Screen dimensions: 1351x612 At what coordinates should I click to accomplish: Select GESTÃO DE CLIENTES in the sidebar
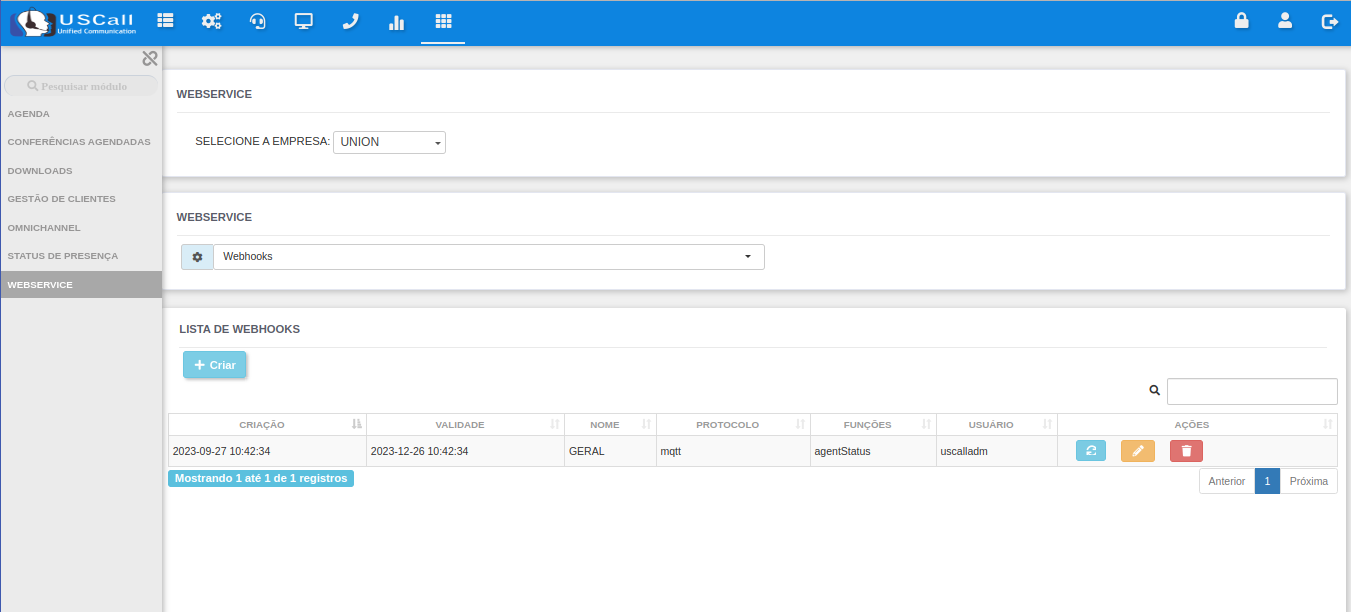(81, 199)
